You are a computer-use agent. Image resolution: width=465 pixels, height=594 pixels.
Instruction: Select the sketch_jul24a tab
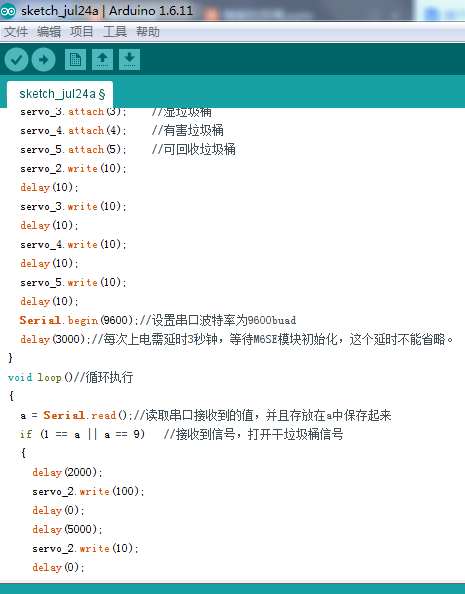[60, 94]
